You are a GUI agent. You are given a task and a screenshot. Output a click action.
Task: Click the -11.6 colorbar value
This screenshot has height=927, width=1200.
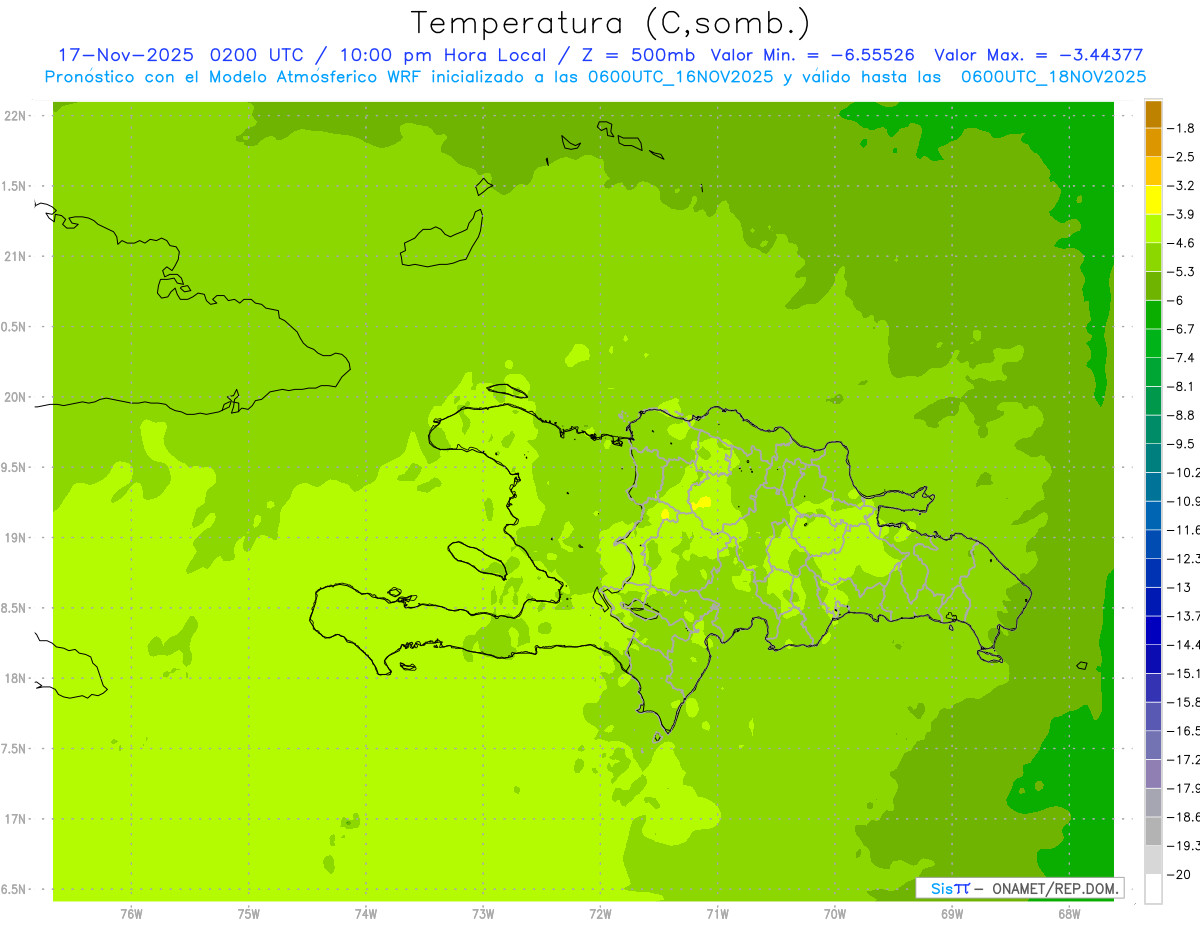point(1184,529)
